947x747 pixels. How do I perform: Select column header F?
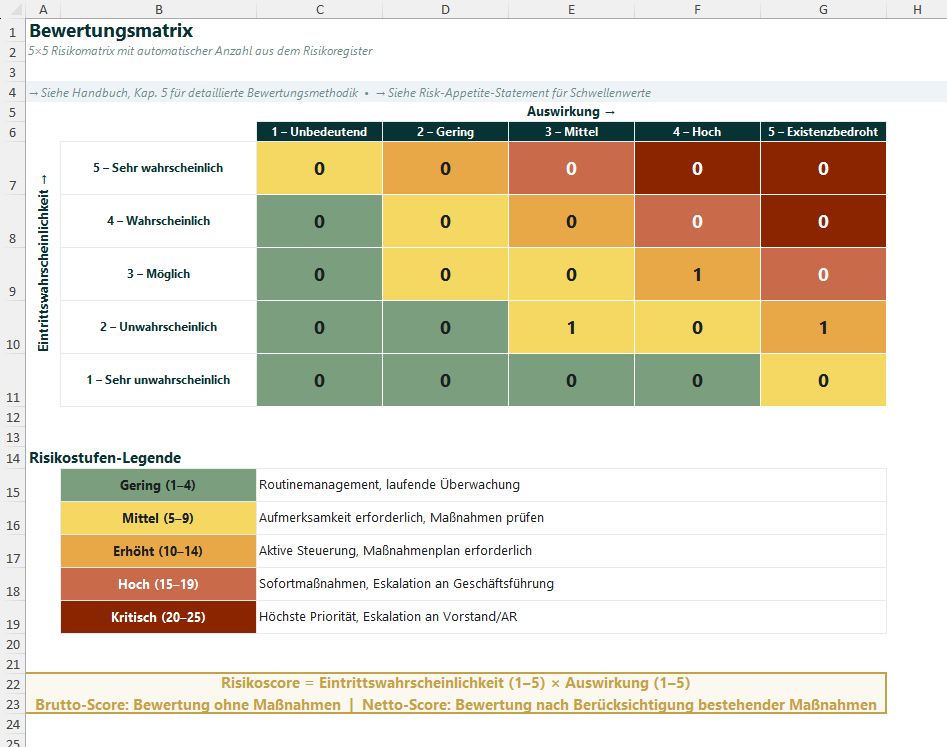(697, 9)
